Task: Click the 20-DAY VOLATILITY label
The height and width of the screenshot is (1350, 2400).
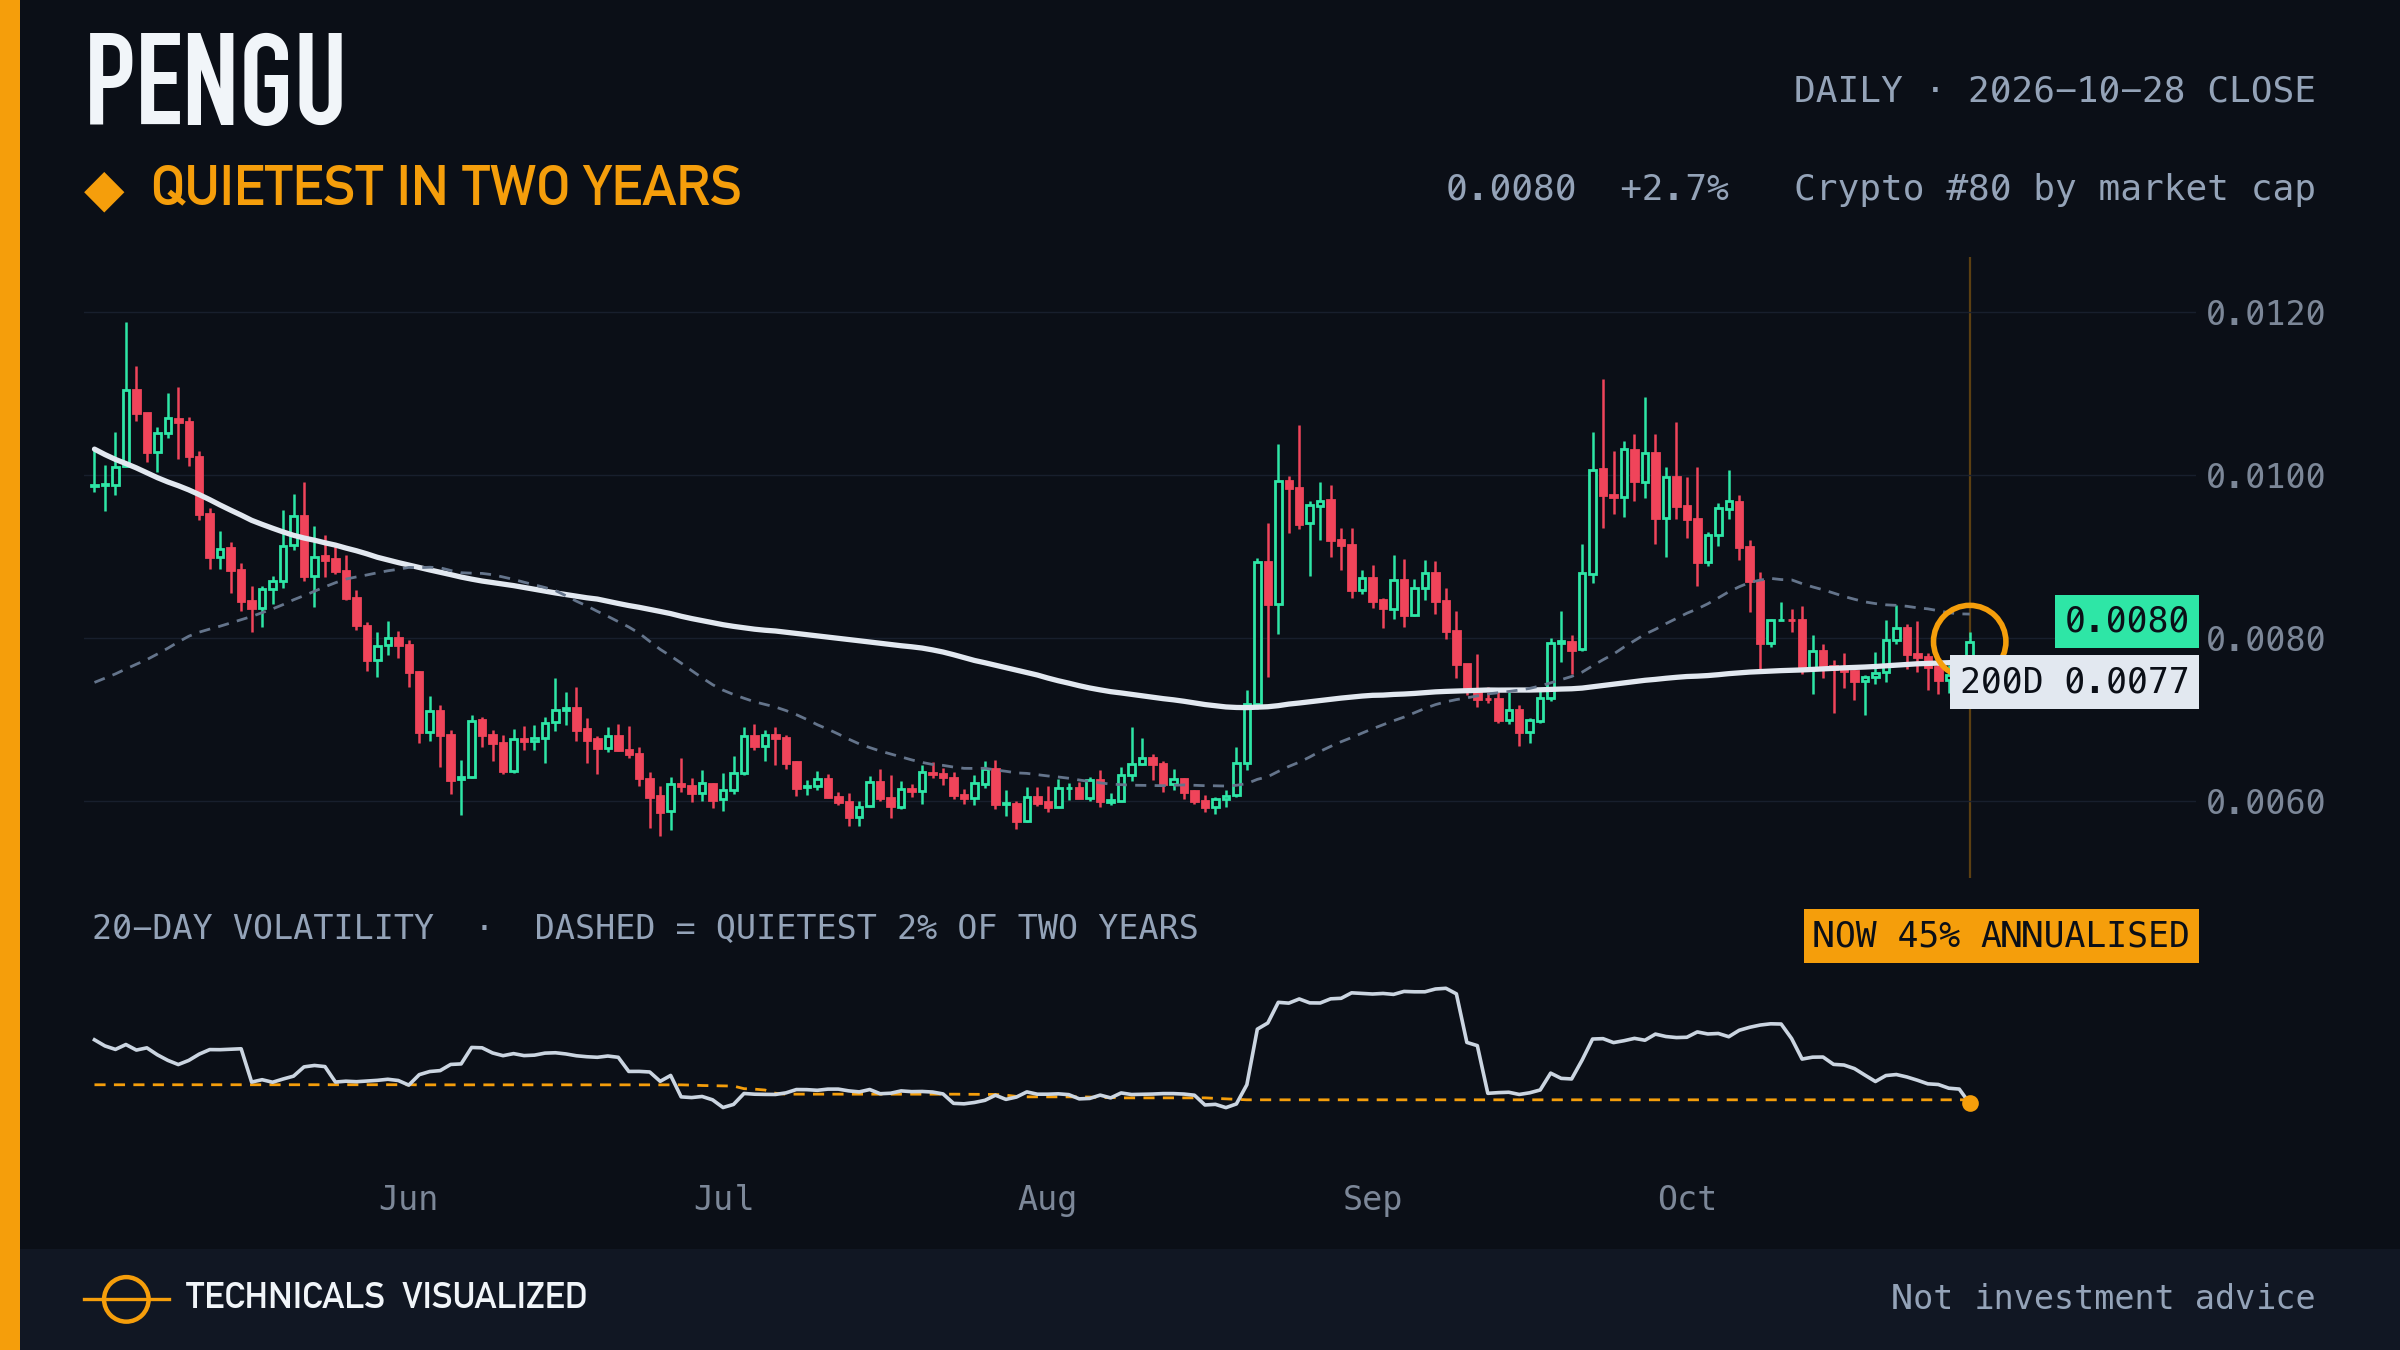Action: [262, 928]
